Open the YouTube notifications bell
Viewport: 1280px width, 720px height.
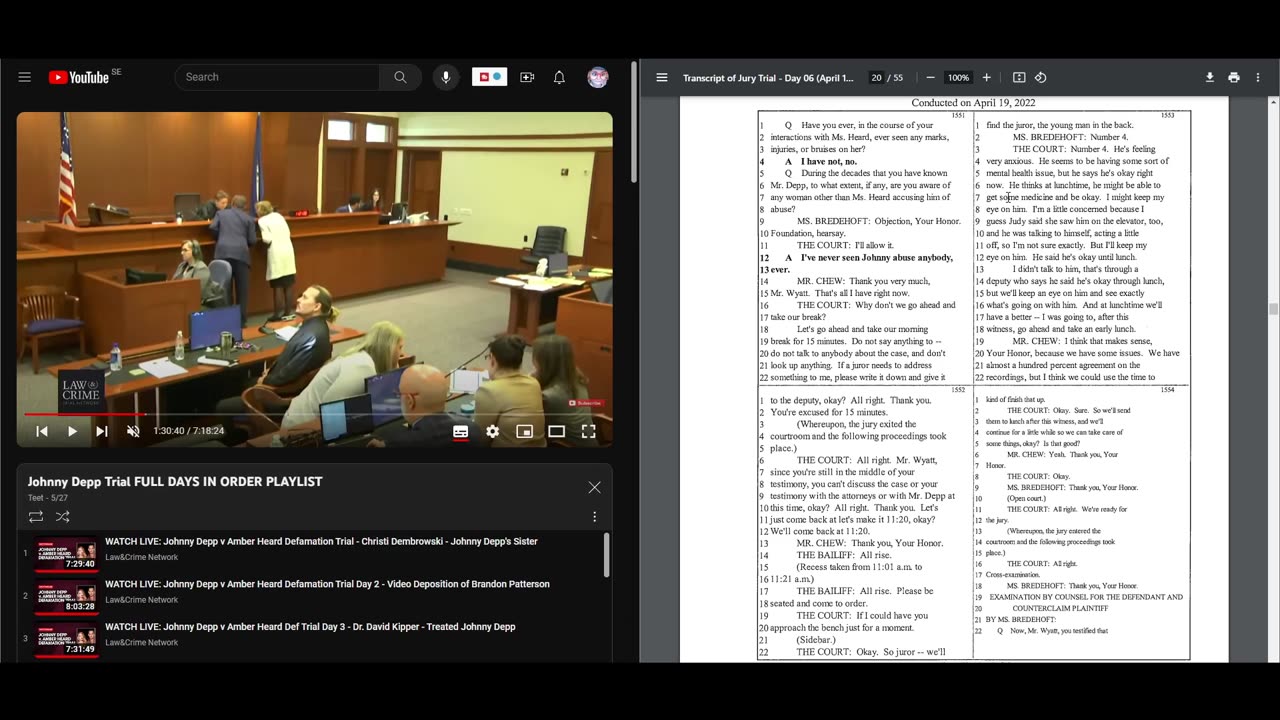pyautogui.click(x=560, y=77)
